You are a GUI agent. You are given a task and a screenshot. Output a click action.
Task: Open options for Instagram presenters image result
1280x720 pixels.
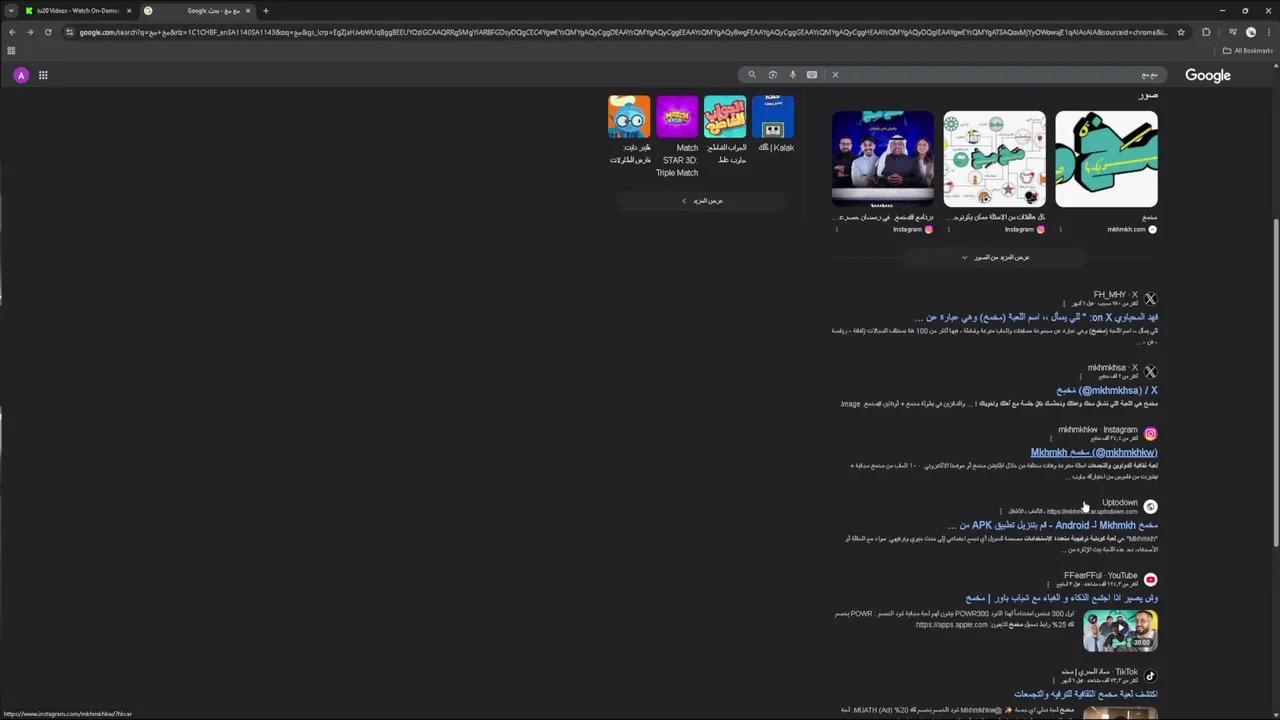pyautogui.click(x=837, y=229)
